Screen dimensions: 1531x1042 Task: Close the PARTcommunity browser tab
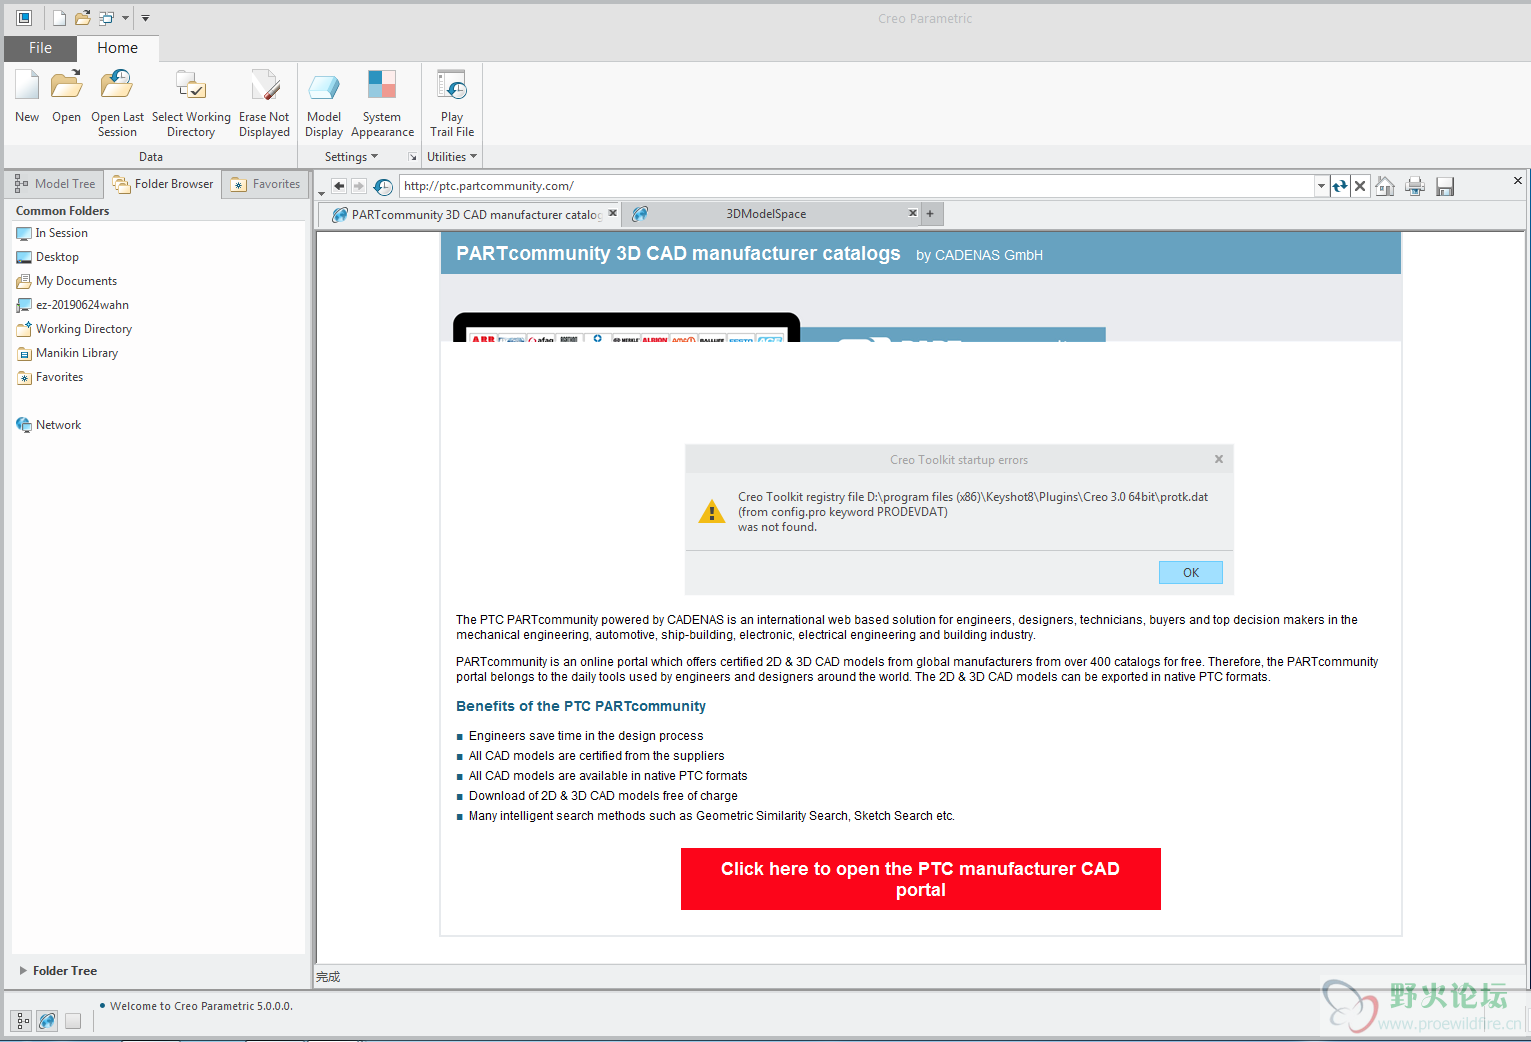[613, 213]
